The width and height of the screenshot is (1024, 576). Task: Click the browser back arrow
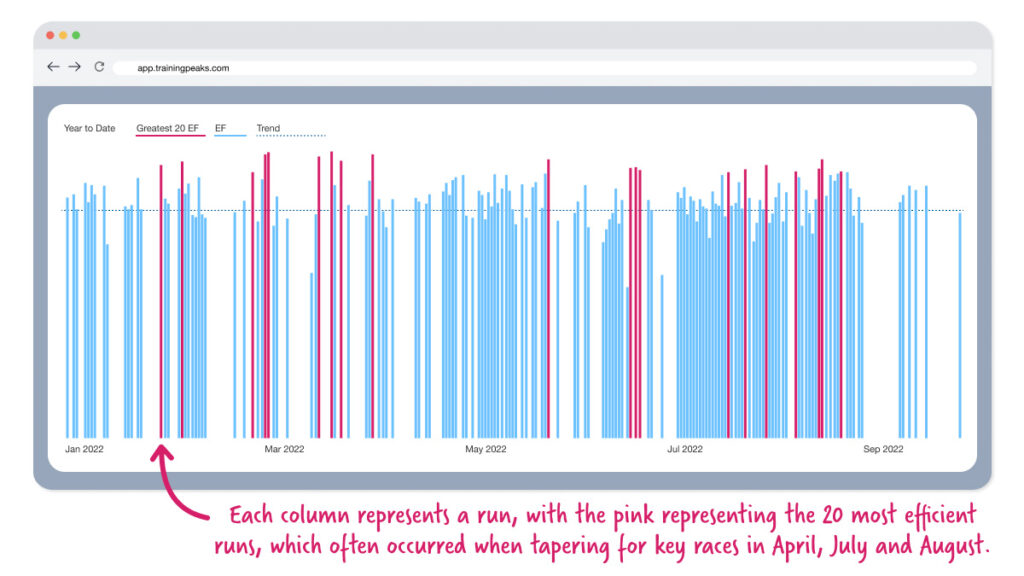point(53,67)
